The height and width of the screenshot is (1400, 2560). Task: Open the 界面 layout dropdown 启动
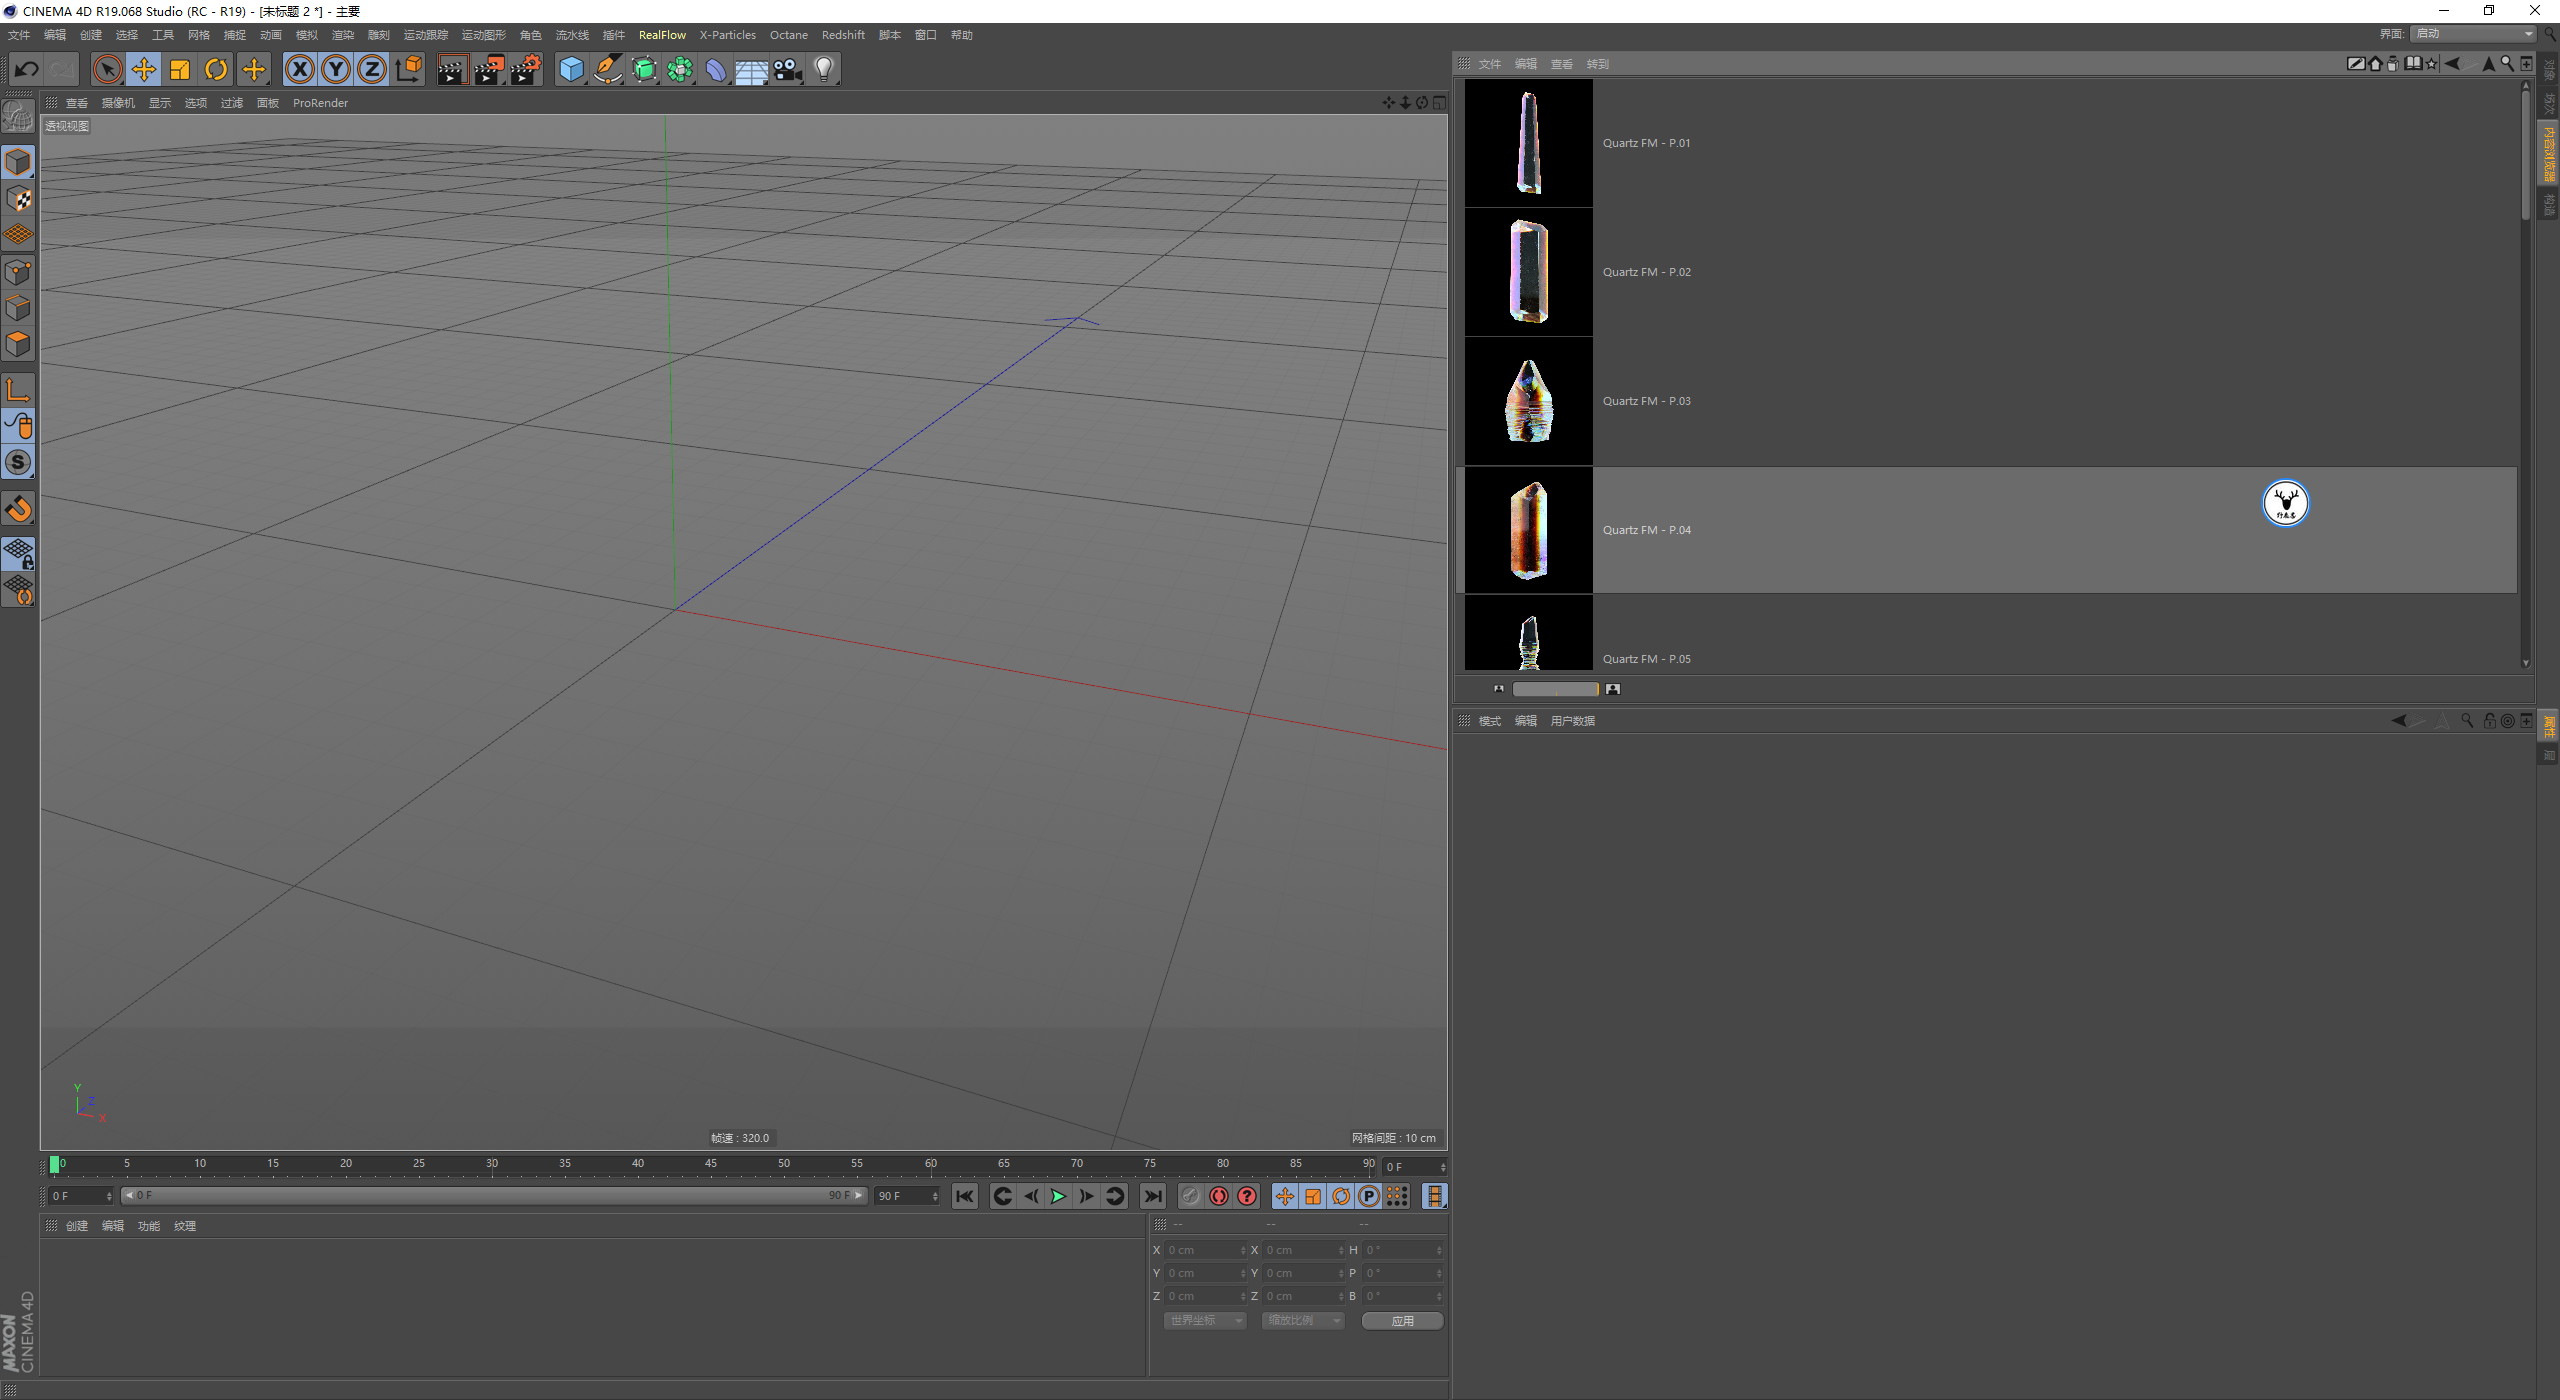pyautogui.click(x=2473, y=34)
